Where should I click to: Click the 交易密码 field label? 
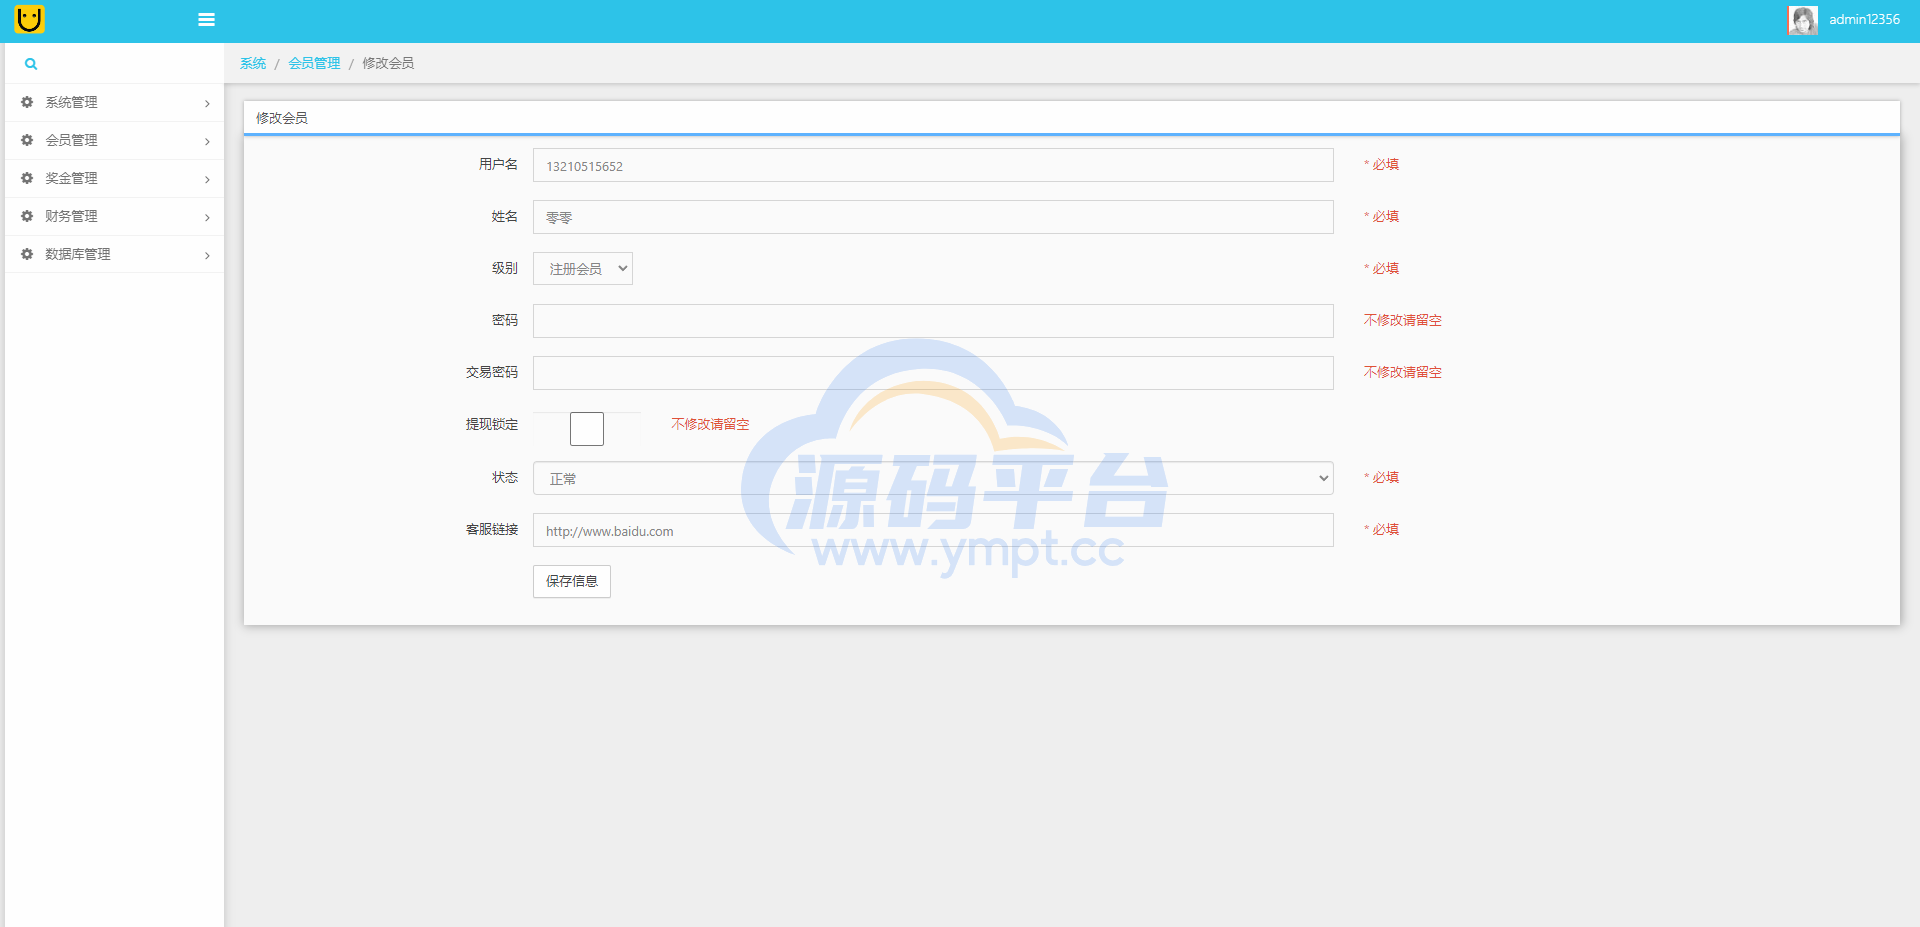tap(492, 372)
